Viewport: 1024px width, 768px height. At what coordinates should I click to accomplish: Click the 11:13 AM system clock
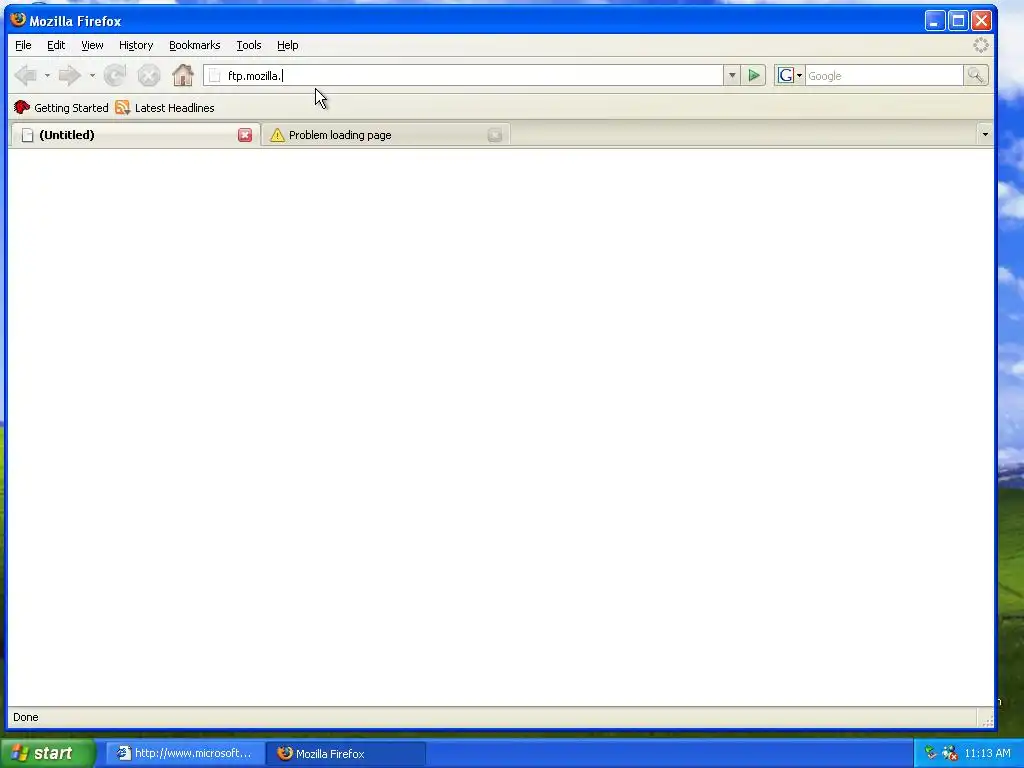pos(987,754)
